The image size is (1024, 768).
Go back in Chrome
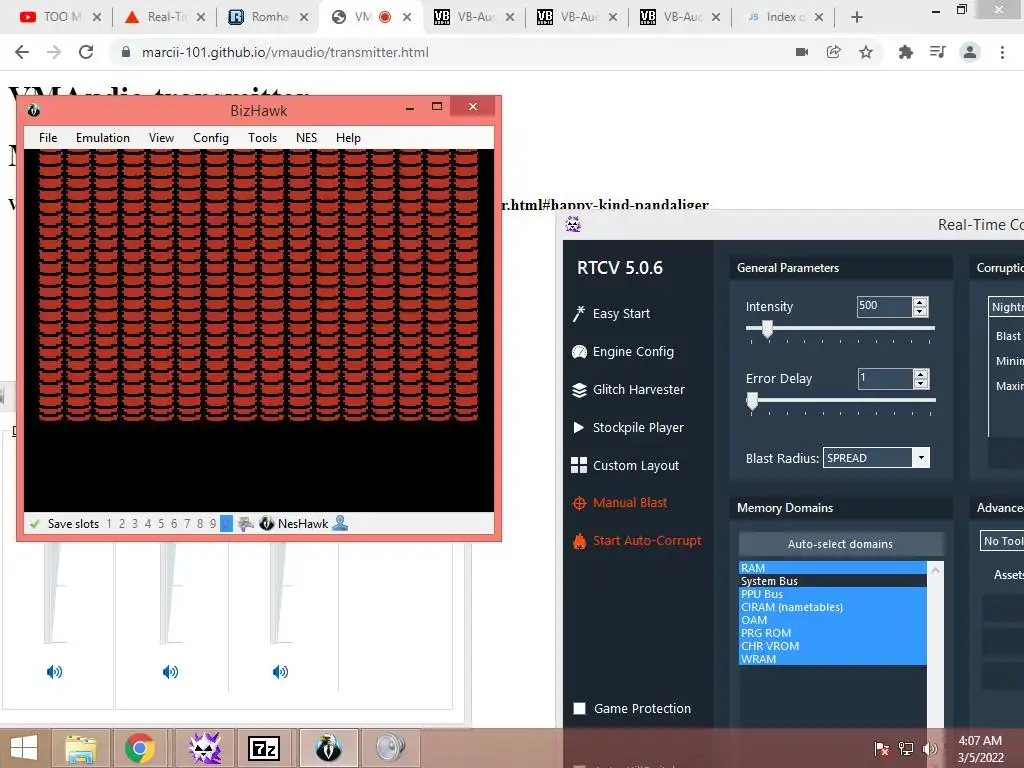[22, 52]
